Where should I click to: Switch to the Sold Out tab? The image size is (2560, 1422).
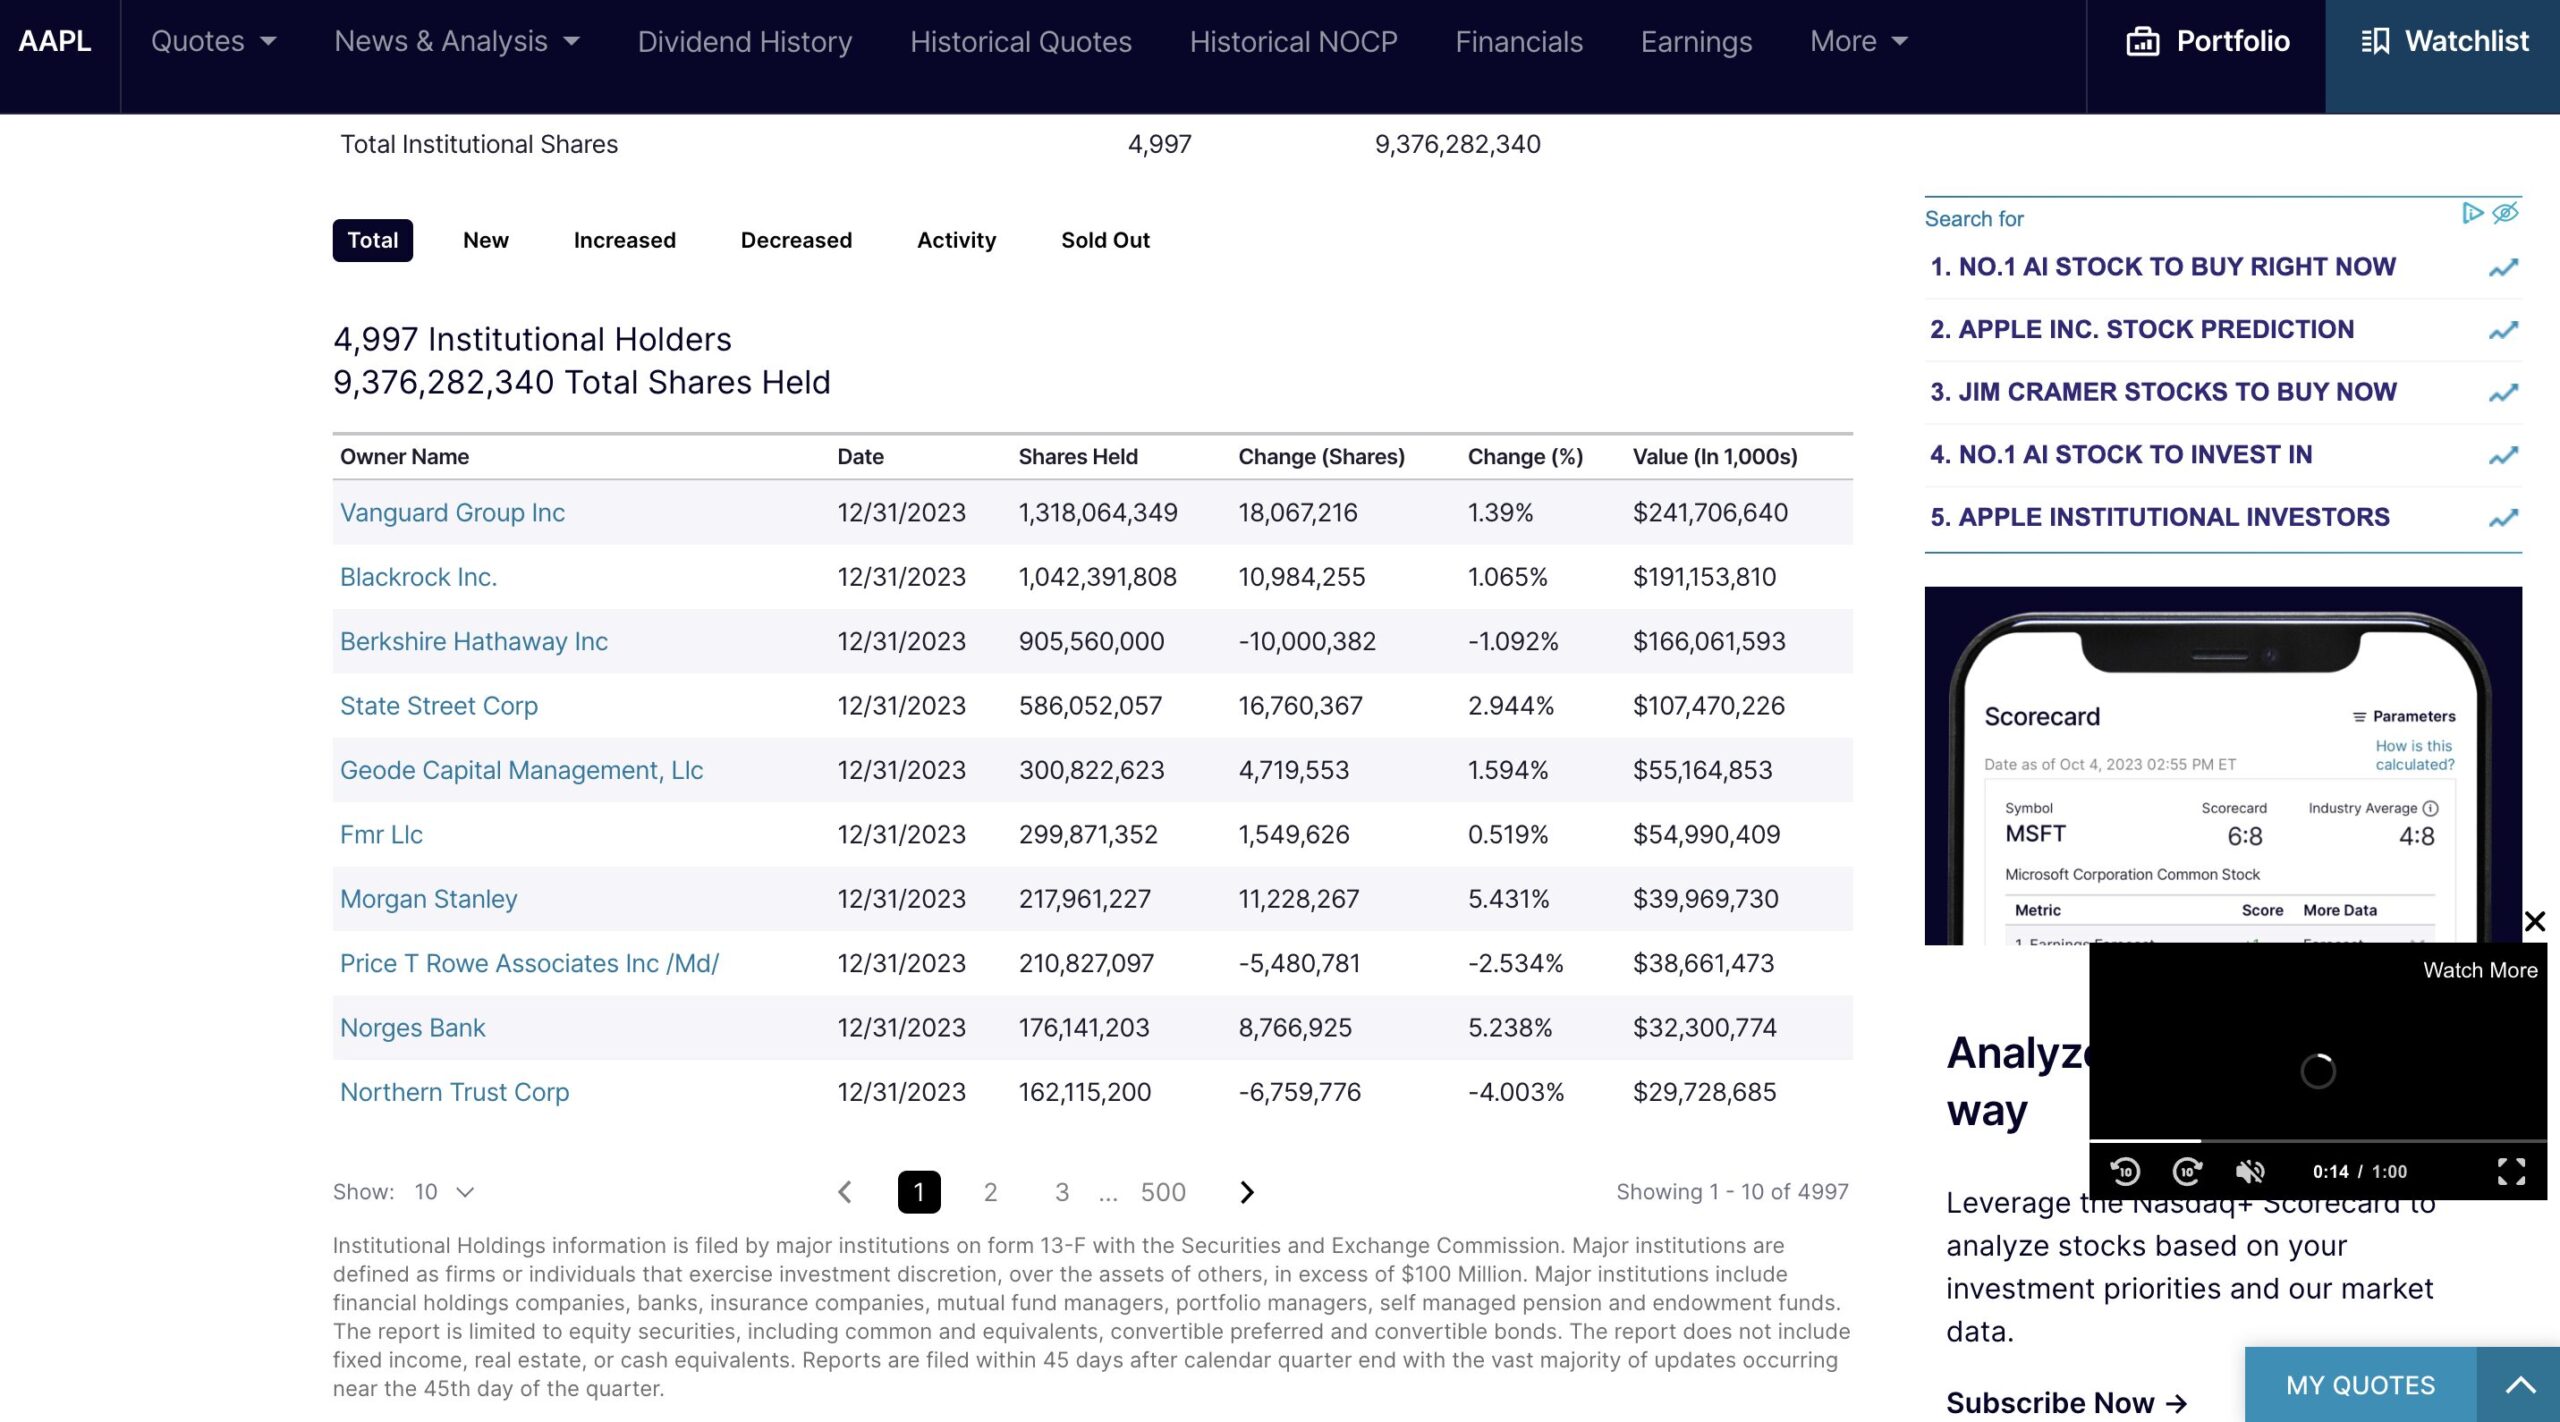coord(1105,240)
